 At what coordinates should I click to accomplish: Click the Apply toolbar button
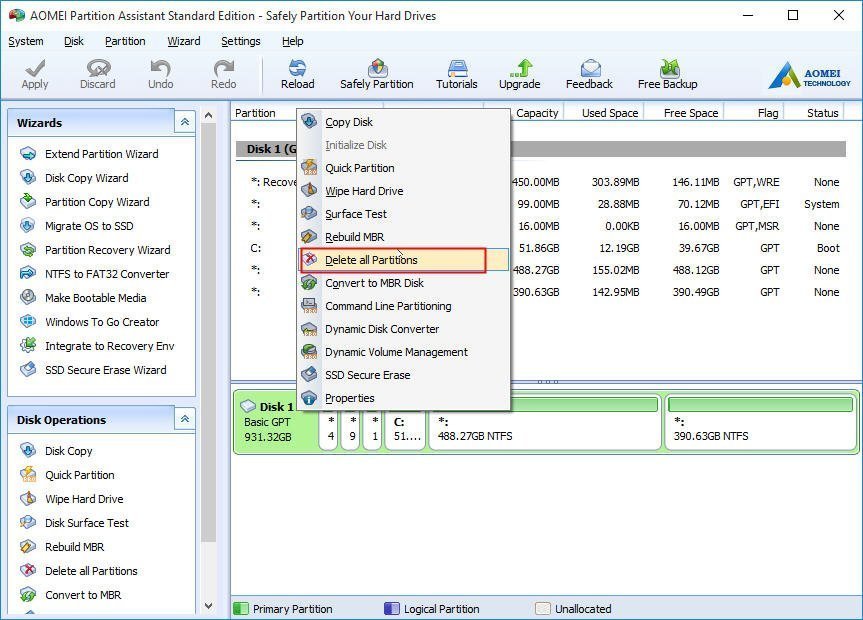[35, 74]
